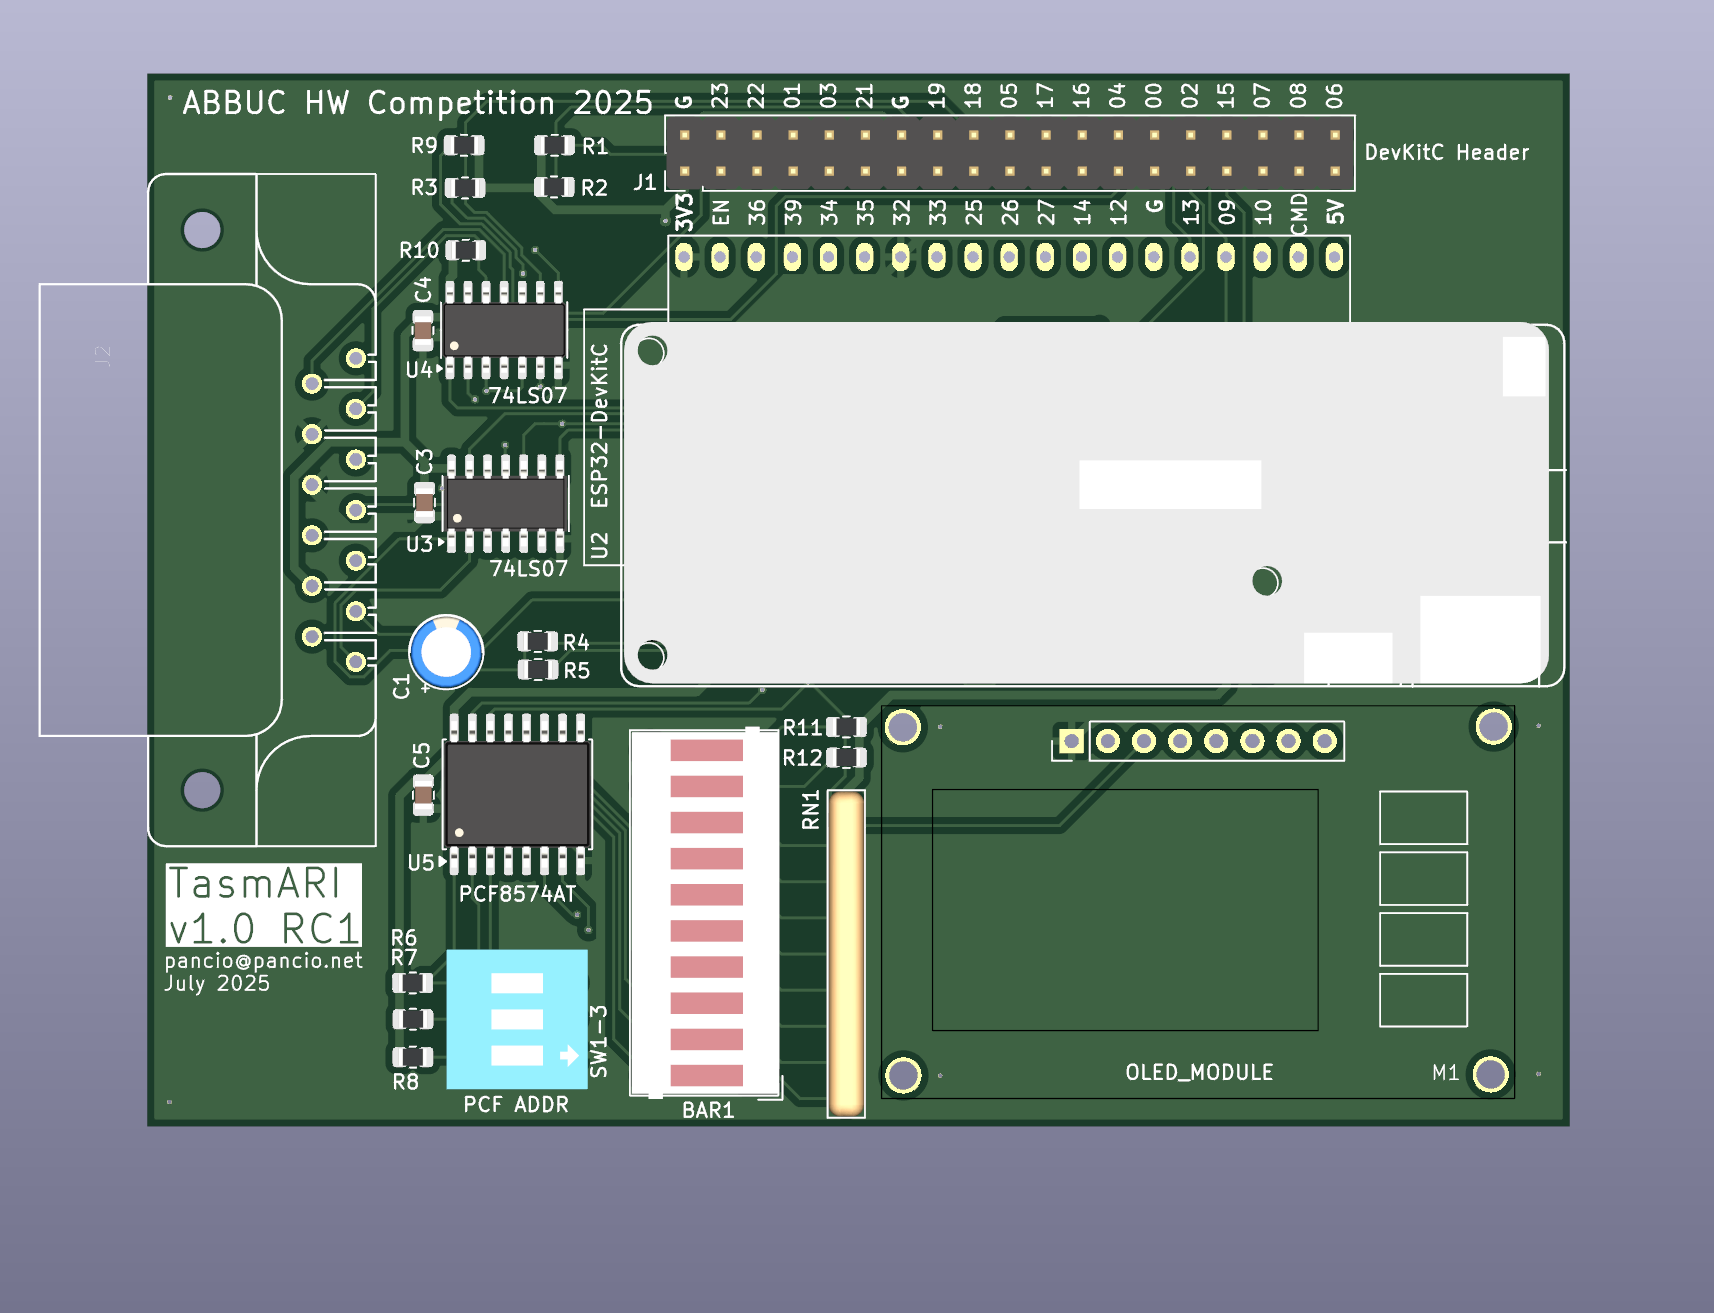Select the U4 74LS07 chip

[505, 330]
